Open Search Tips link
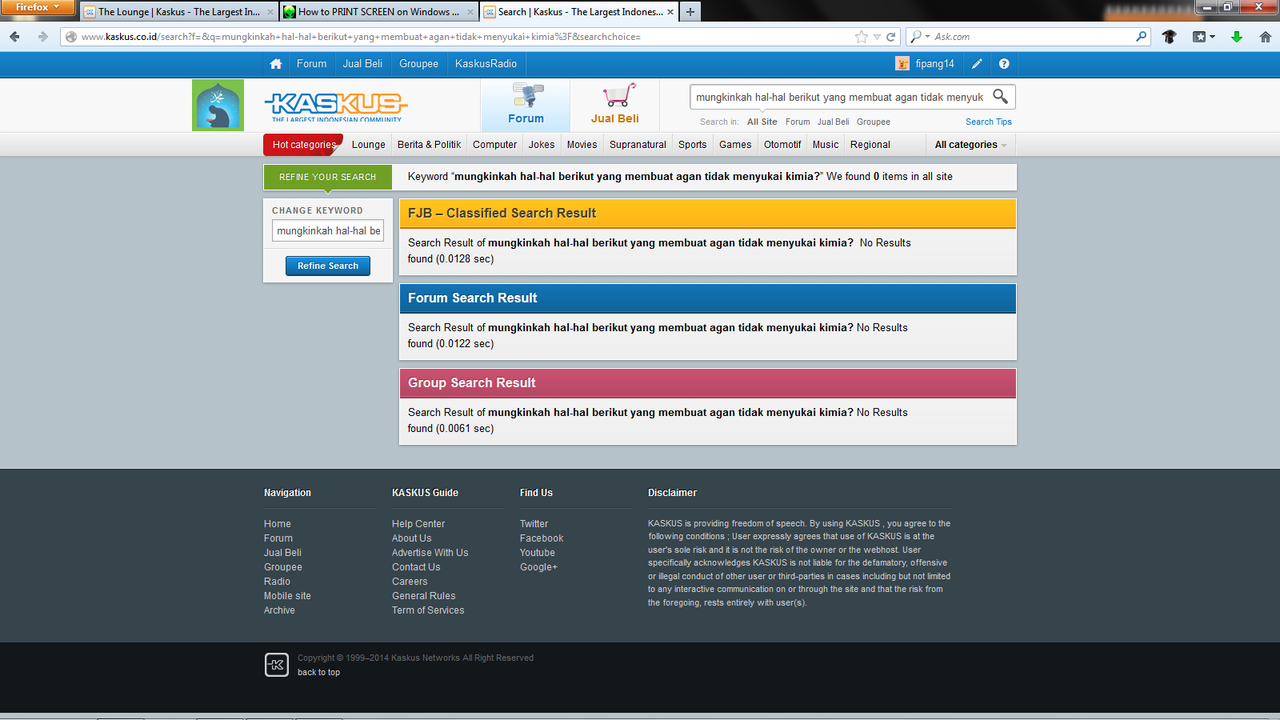1280x720 pixels. (x=989, y=122)
